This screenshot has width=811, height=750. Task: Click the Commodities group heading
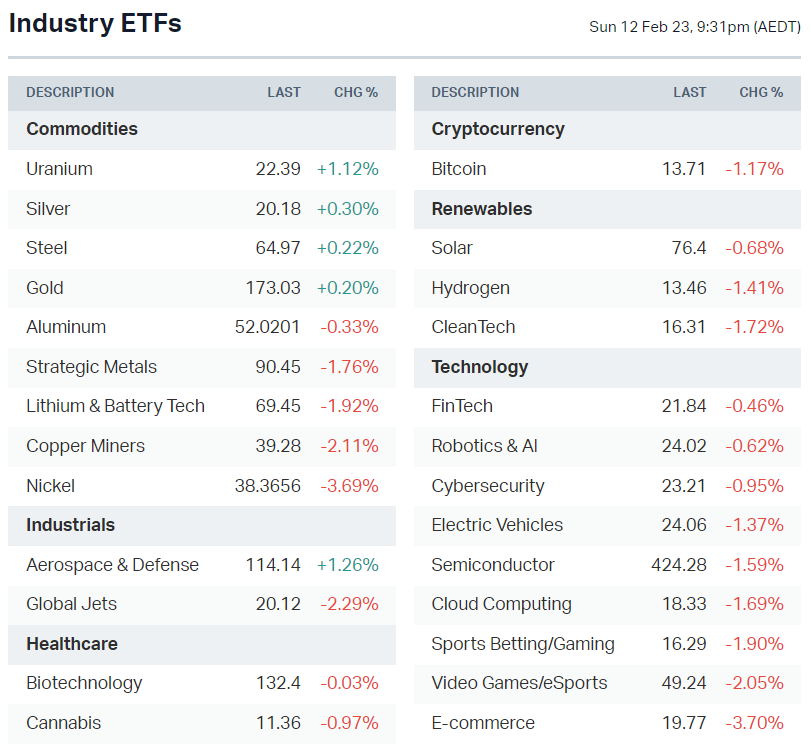pyautogui.click(x=82, y=129)
